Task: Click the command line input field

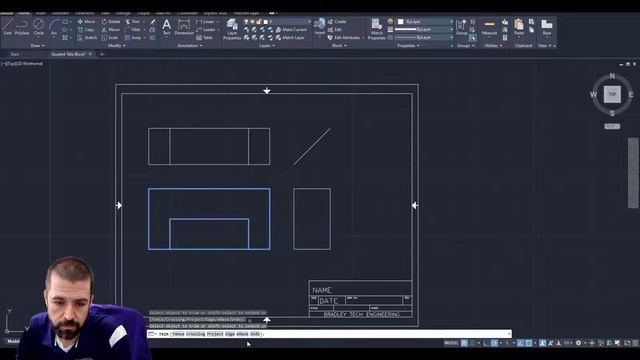Action: (x=329, y=334)
